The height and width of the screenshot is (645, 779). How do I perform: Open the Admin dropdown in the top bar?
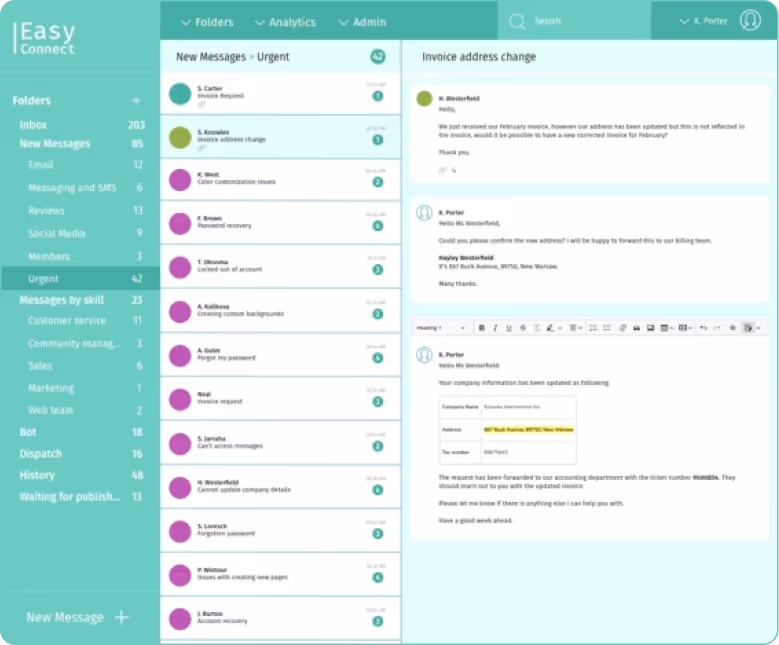[362, 22]
